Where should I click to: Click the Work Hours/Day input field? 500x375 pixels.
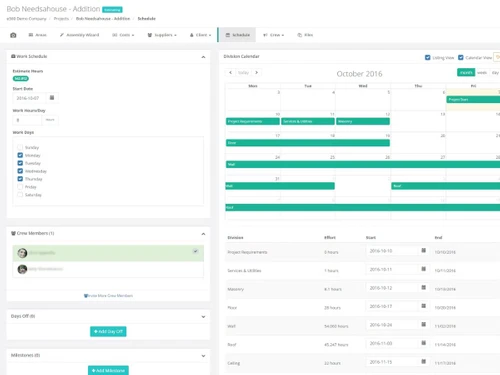click(x=27, y=120)
